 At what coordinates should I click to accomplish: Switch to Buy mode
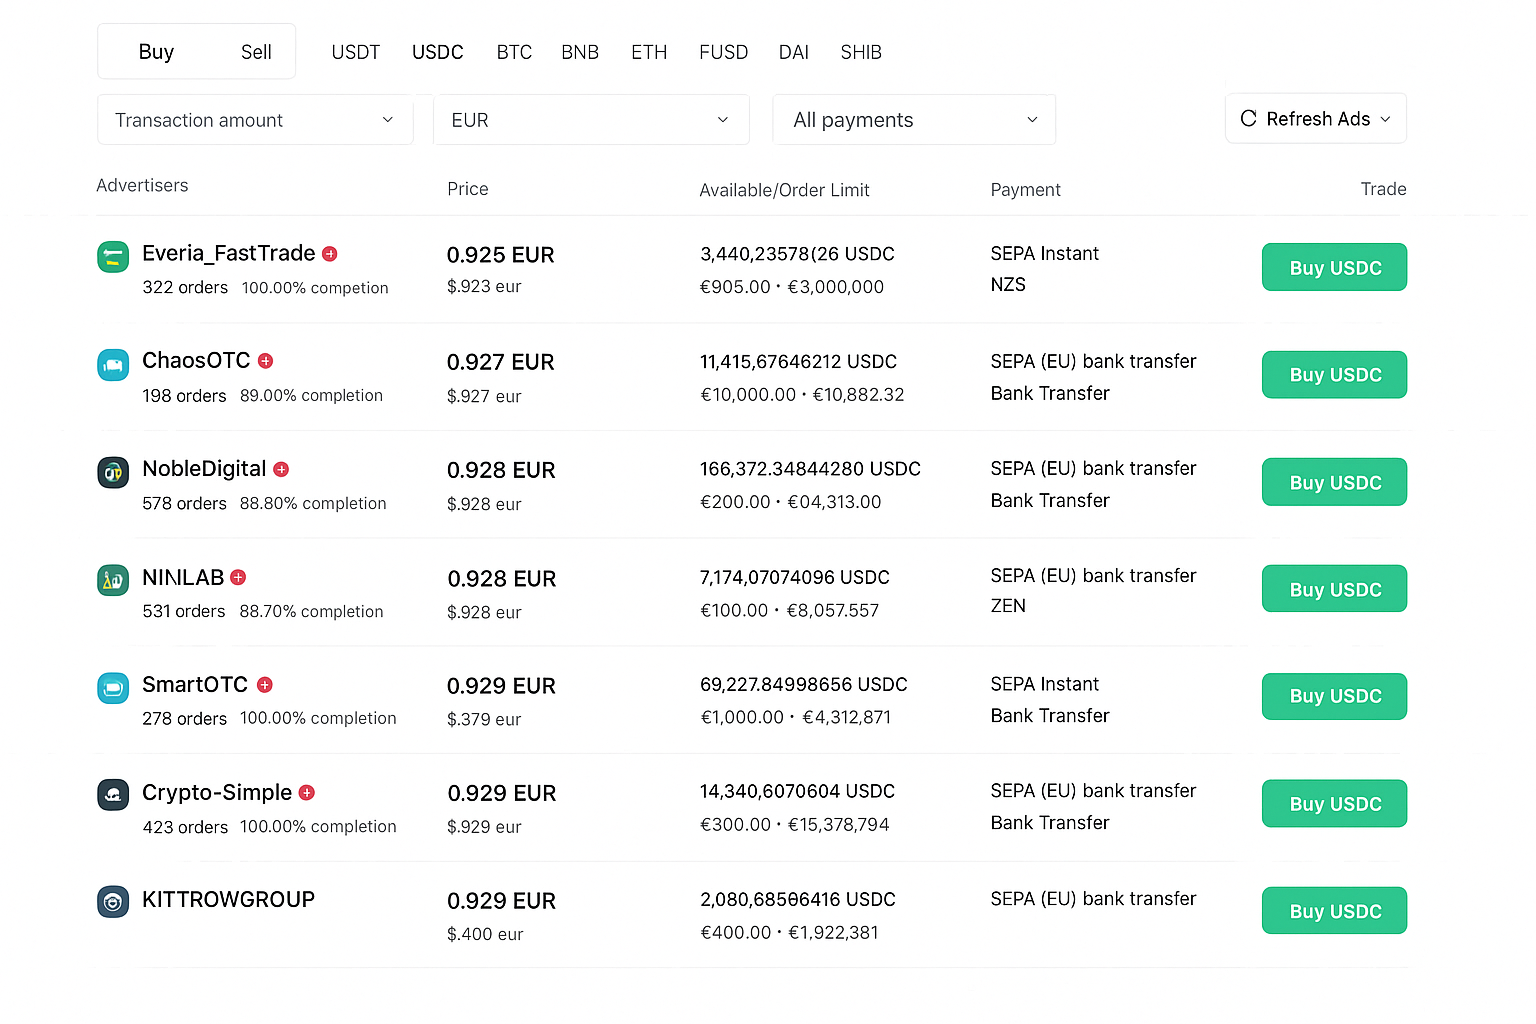coord(156,52)
